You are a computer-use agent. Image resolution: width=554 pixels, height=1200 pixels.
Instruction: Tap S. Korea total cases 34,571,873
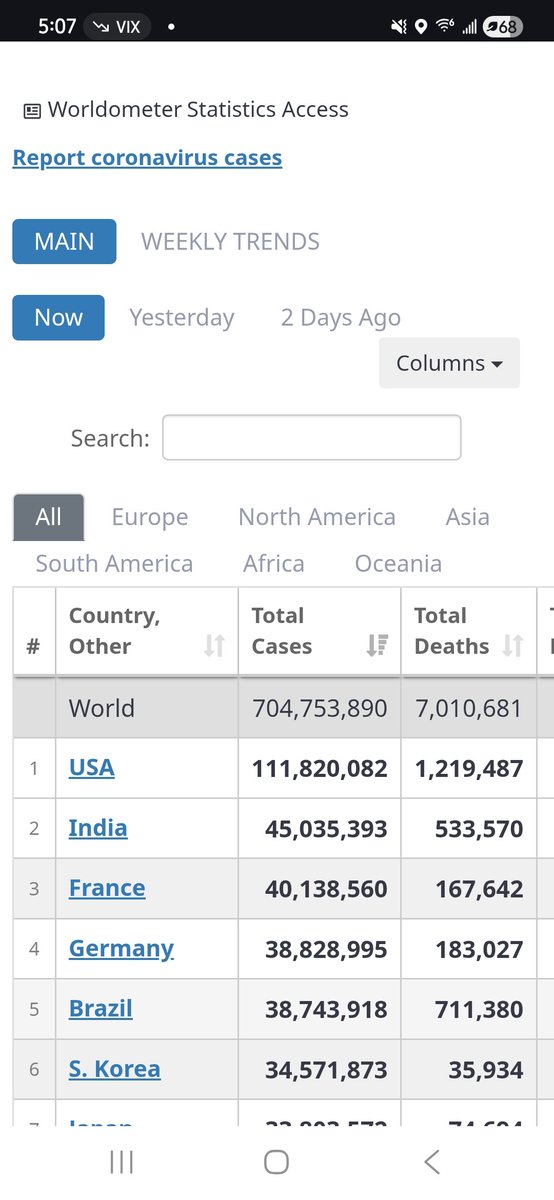[326, 1069]
